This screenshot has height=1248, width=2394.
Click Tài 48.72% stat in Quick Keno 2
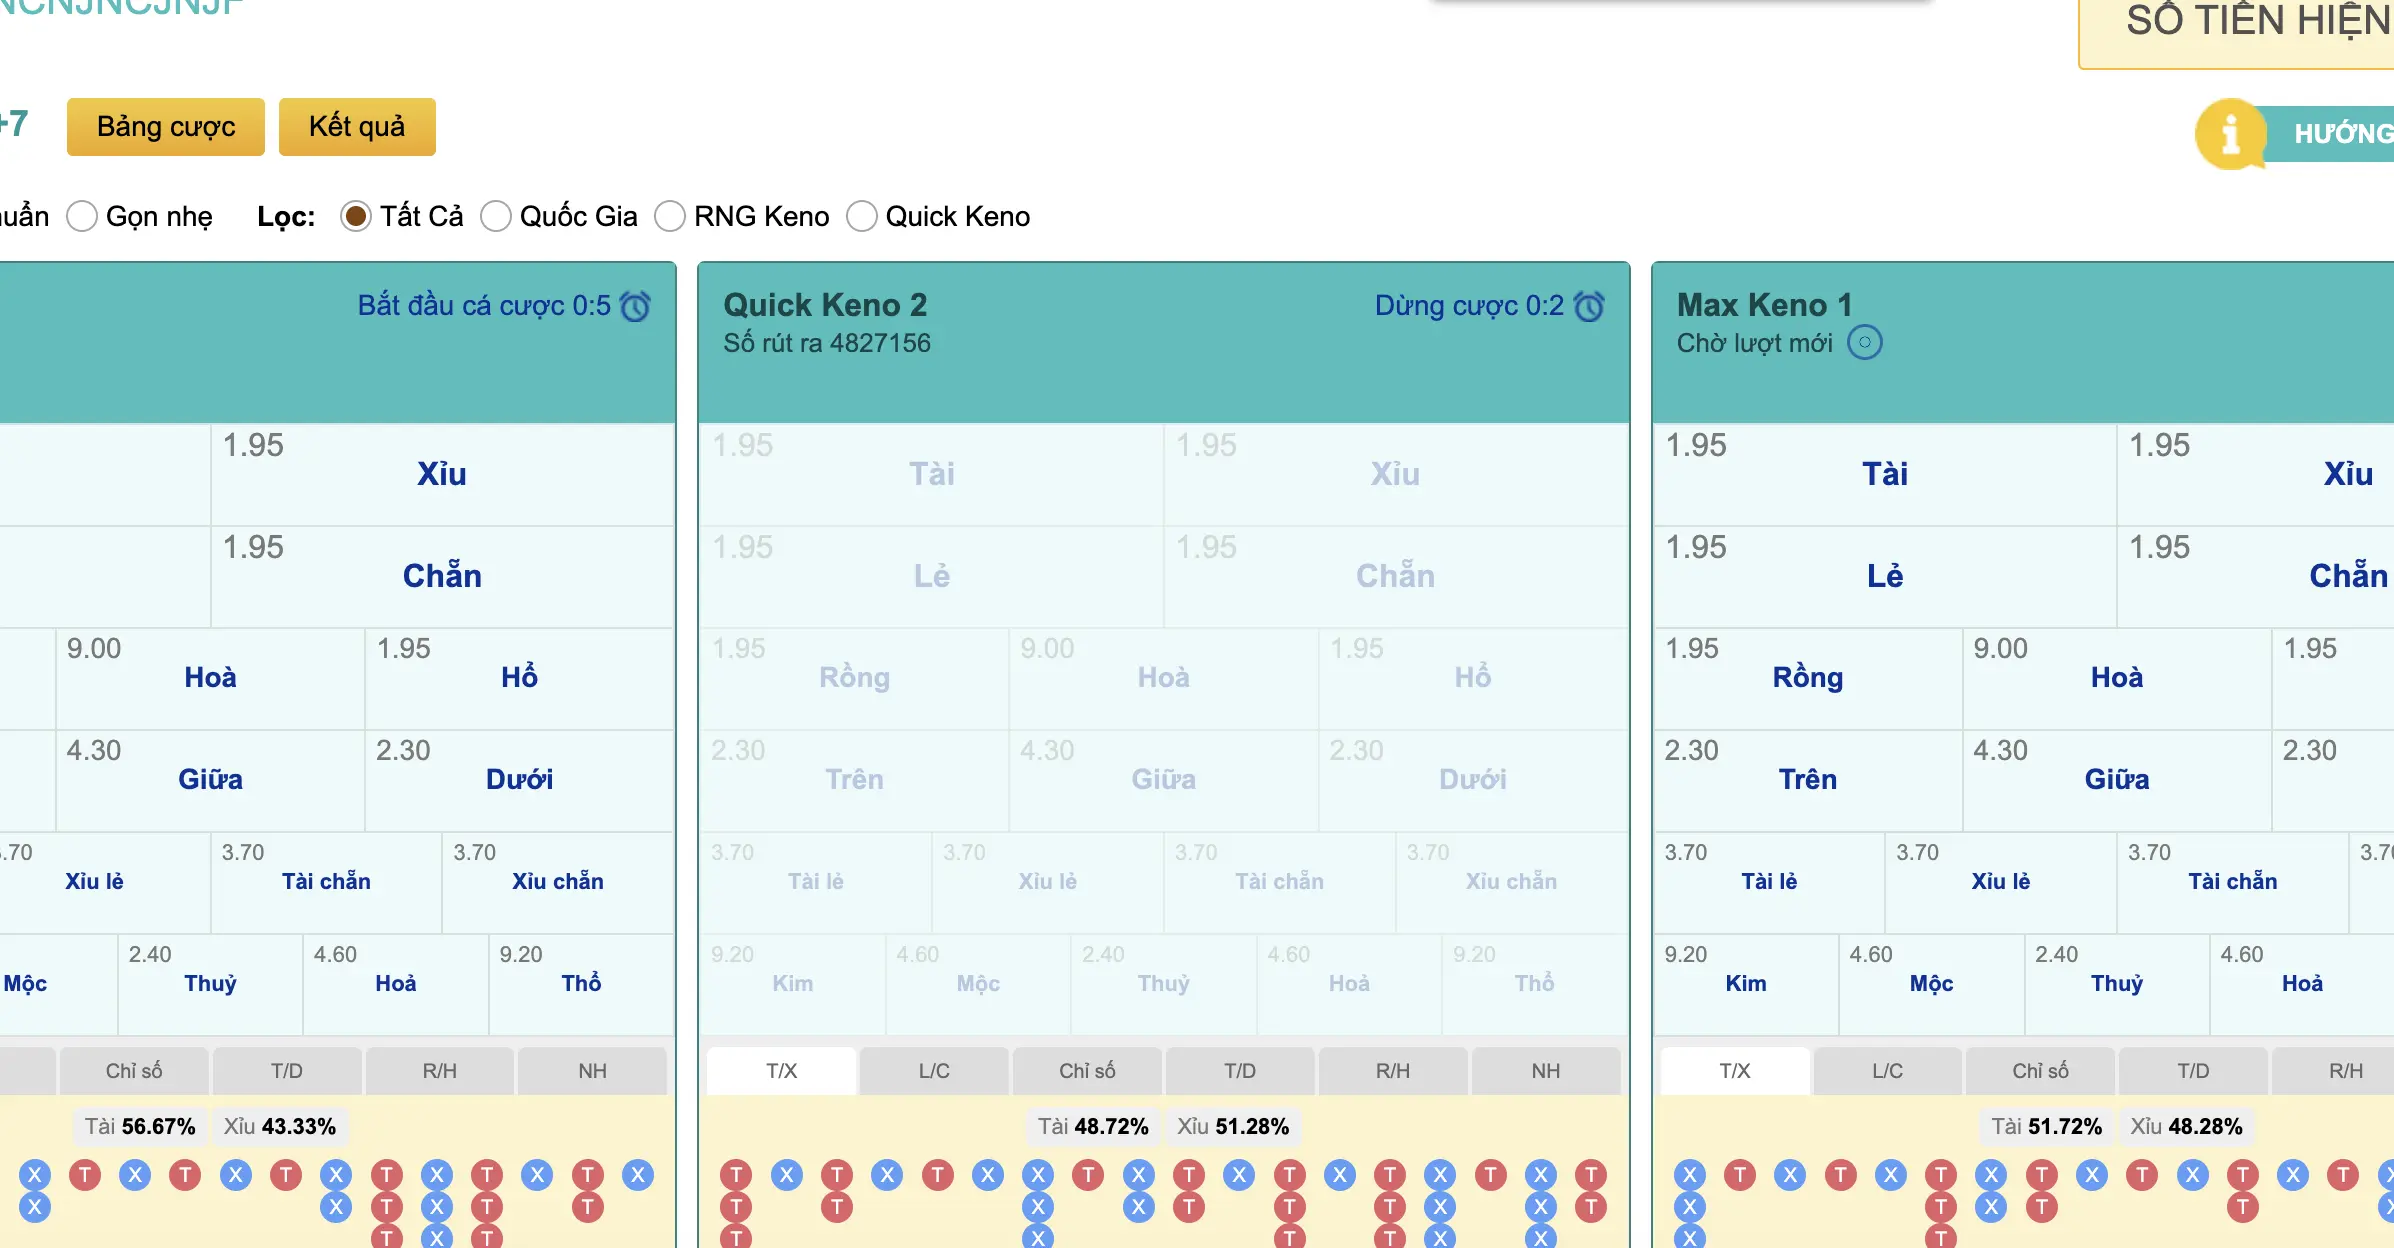1093,1127
